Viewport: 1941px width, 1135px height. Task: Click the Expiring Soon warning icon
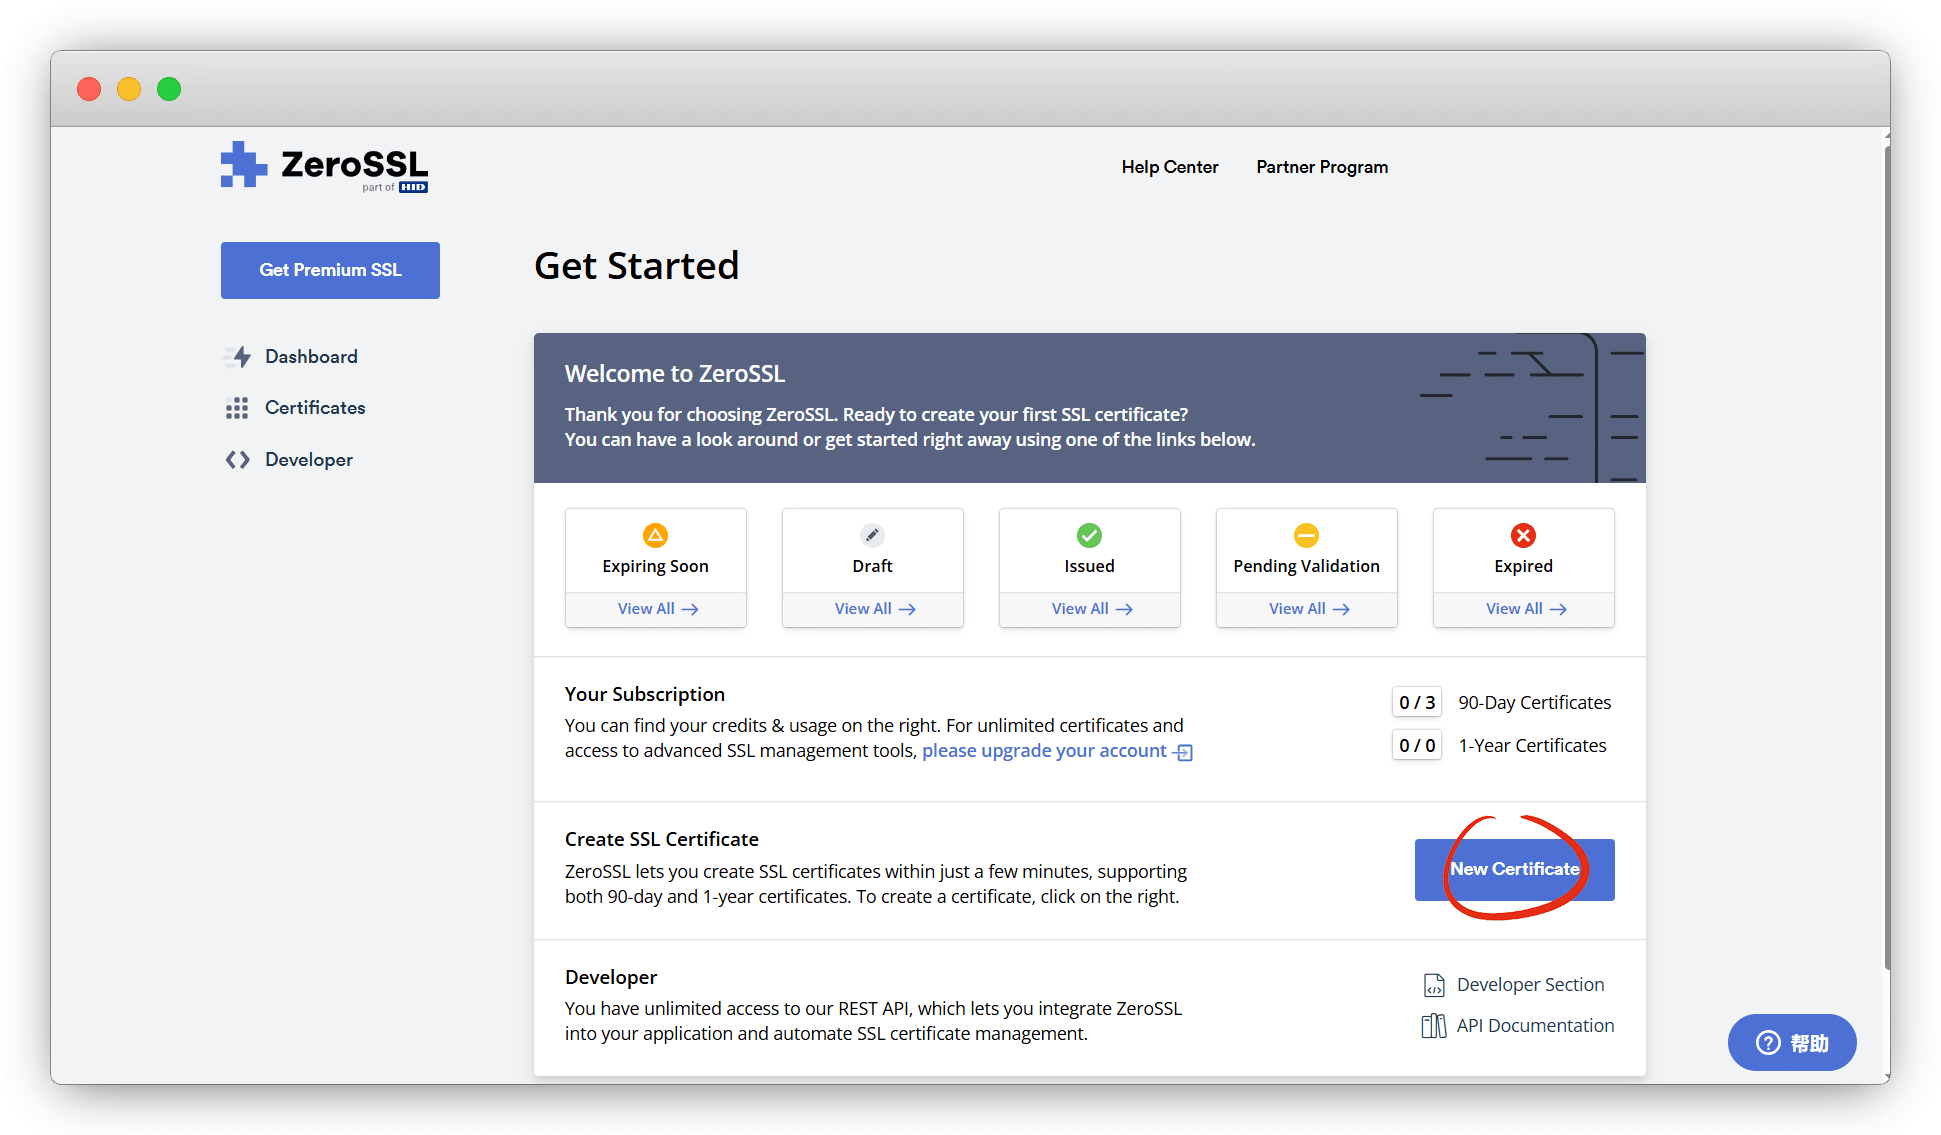tap(655, 535)
